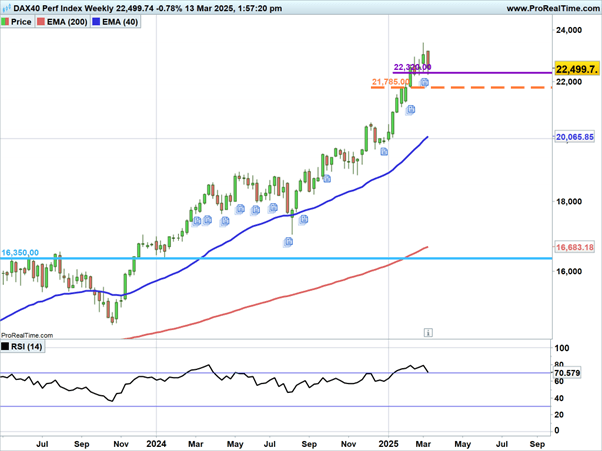Click the blue 20,065.85 EMA value tag
Image resolution: width=602 pixels, height=451 pixels.
(575, 137)
